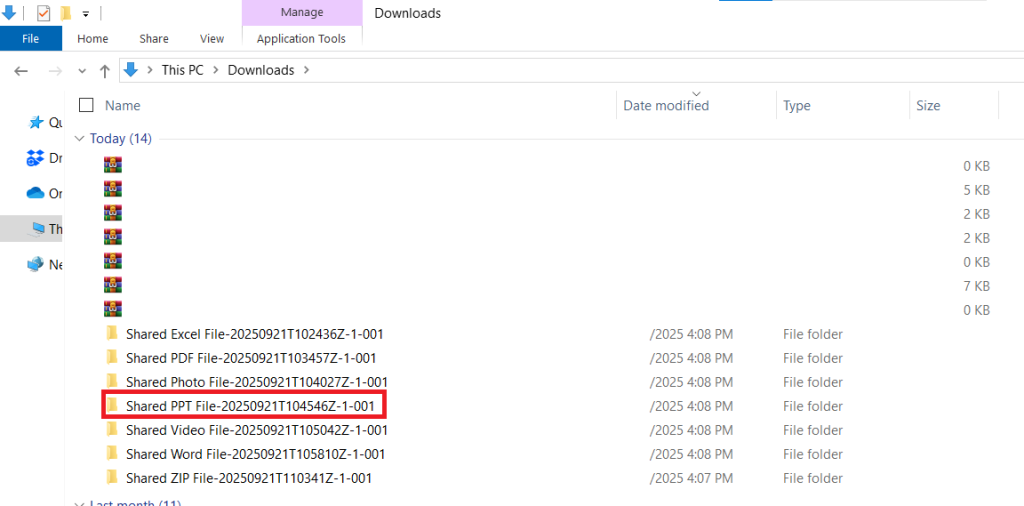Open the View ribbon tab

click(x=212, y=39)
